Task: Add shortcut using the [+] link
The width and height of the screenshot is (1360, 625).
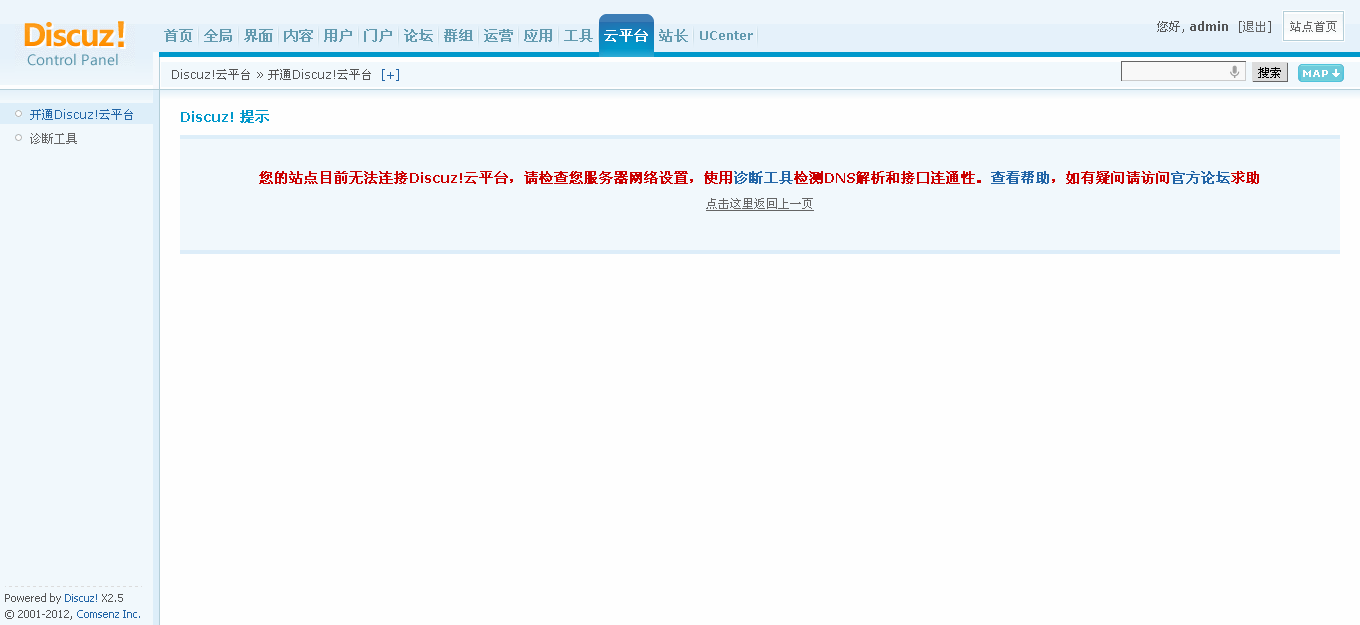Action: coord(390,75)
